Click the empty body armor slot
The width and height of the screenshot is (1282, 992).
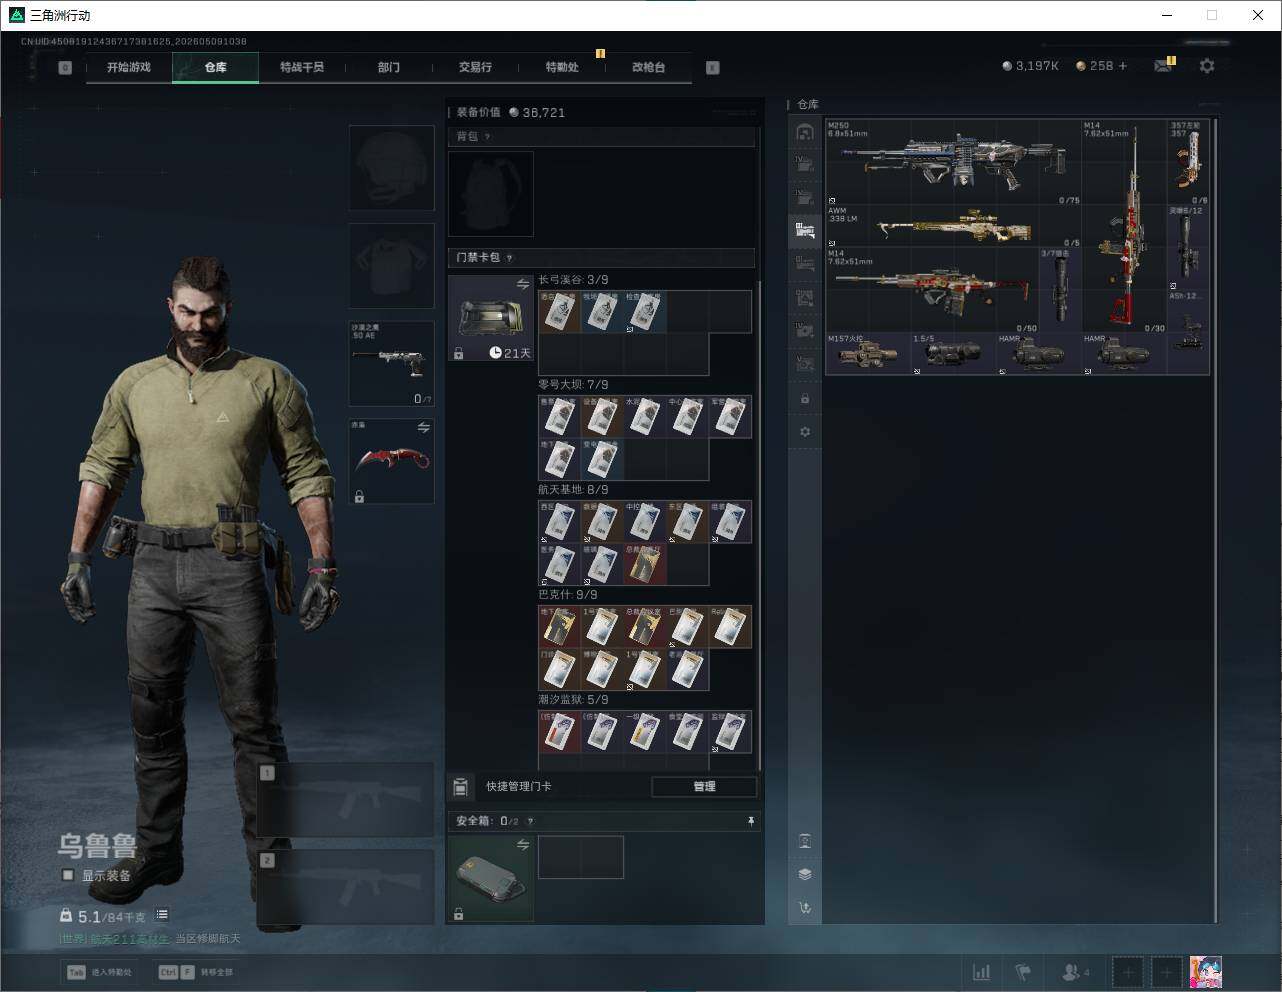pos(391,266)
